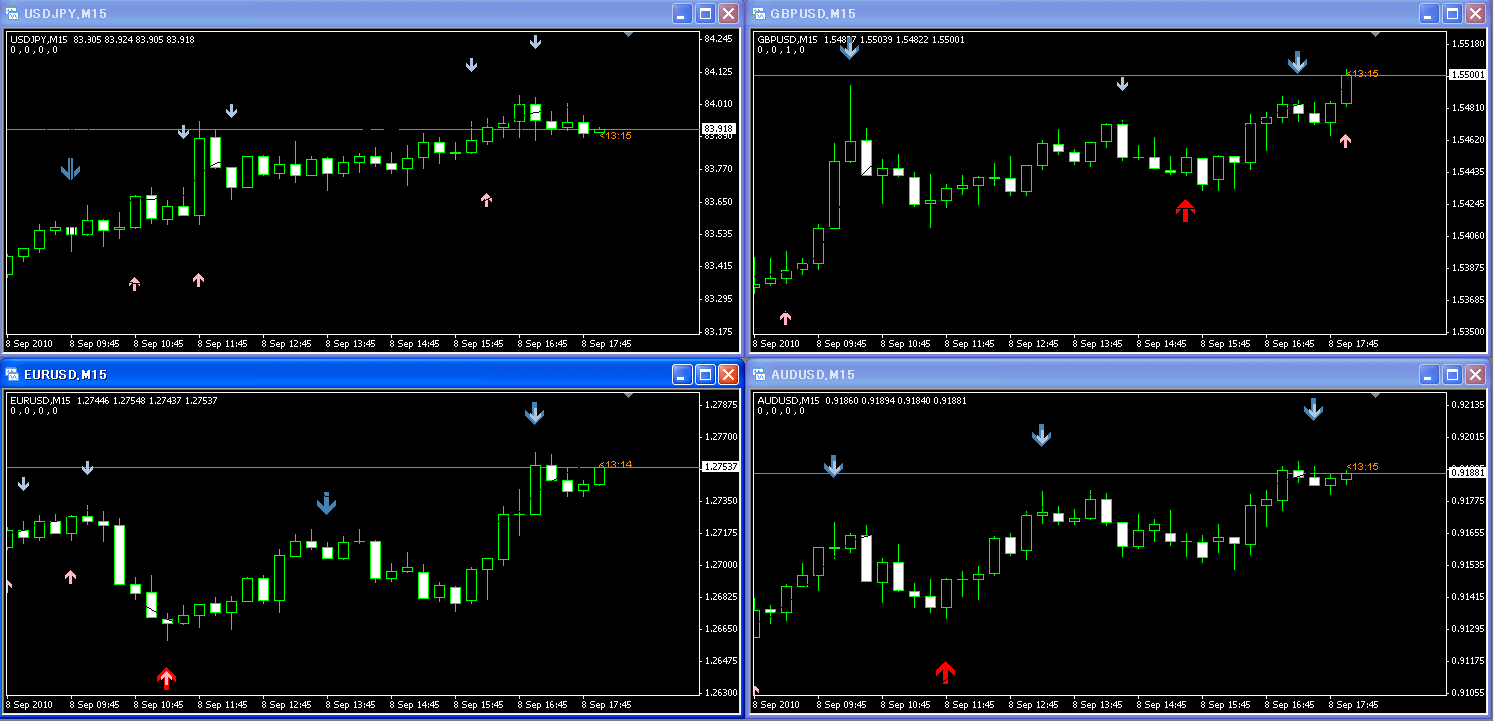Select the chart shift triangle in AUDUSD chart
The height and width of the screenshot is (721, 1494).
(x=1375, y=395)
